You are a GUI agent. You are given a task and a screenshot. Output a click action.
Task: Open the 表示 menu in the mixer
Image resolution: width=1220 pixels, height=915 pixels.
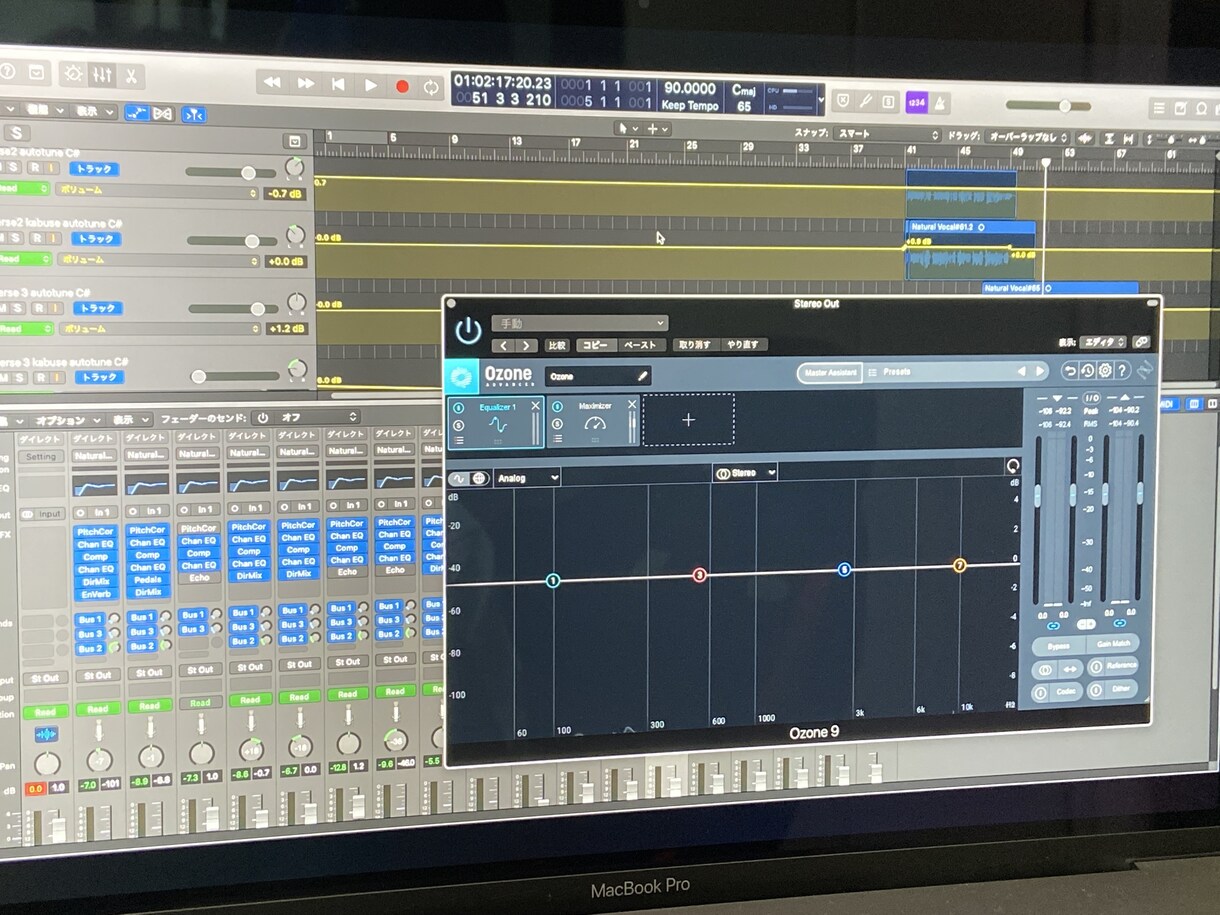coord(129,419)
